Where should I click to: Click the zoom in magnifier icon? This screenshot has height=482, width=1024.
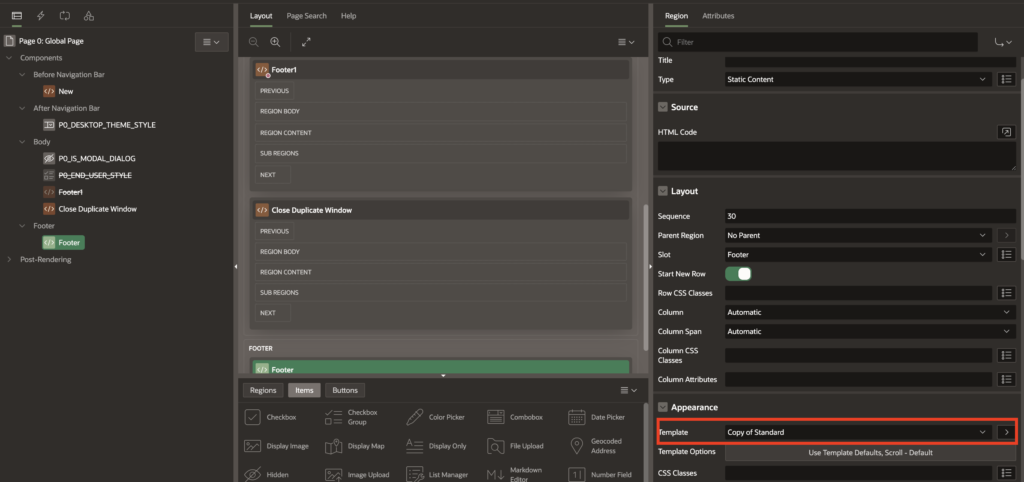point(275,42)
